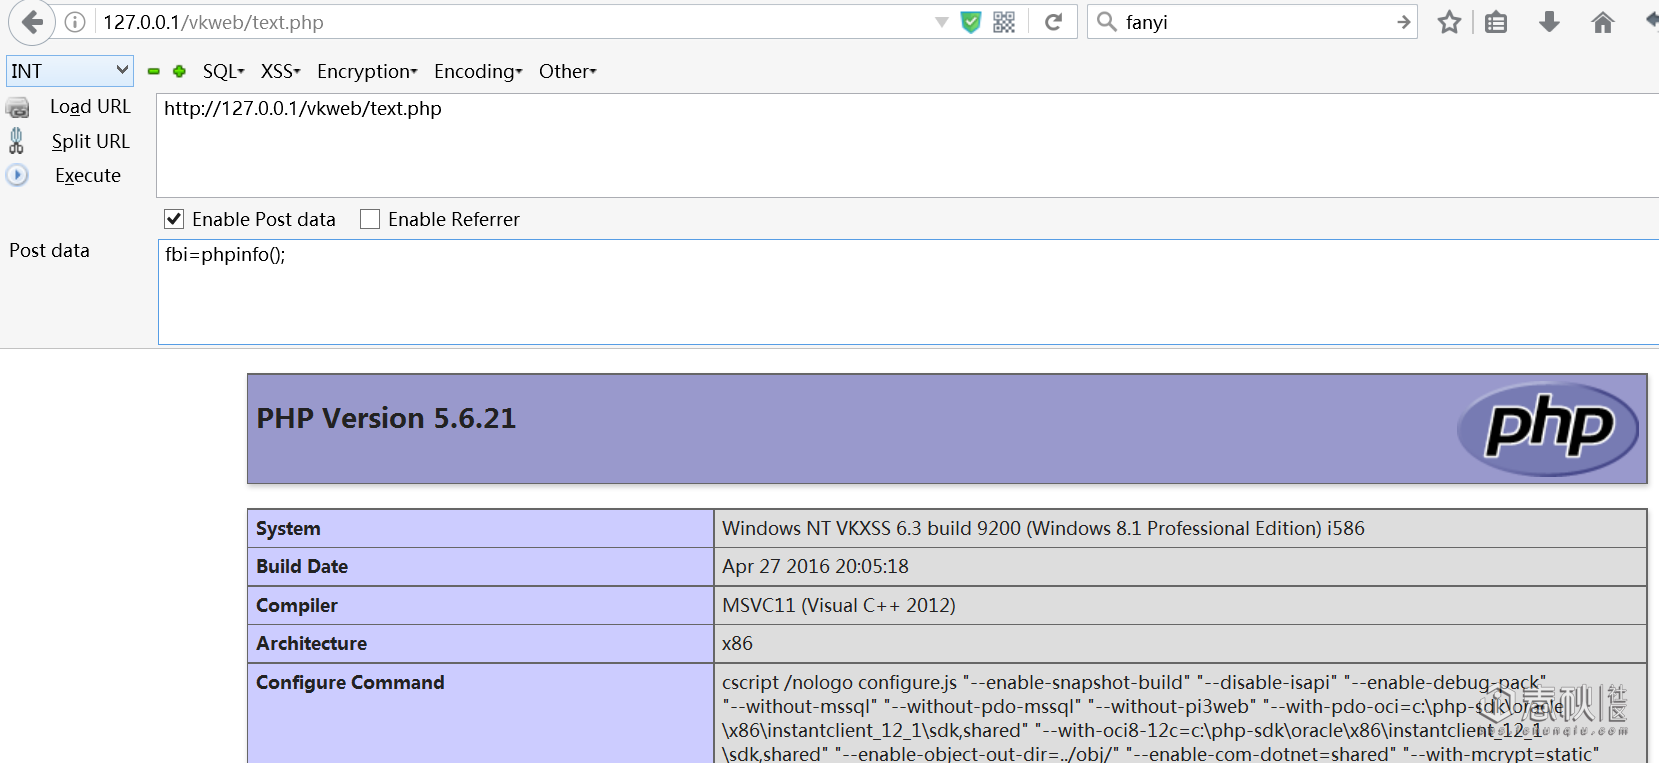Open the downloads arrow icon
Viewport: 1659px width, 763px height.
[1549, 22]
